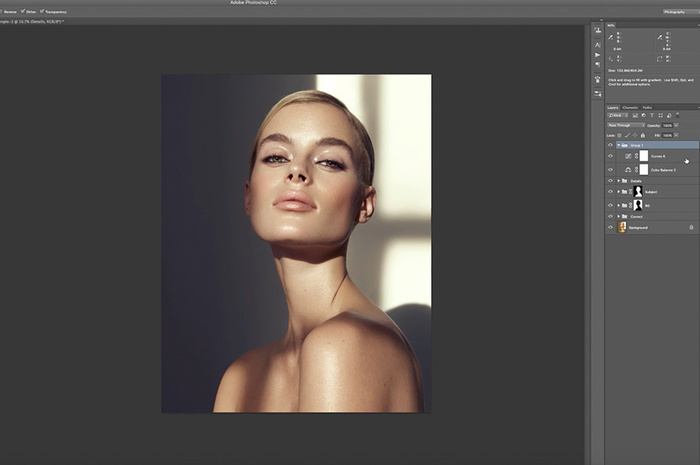Viewport: 700px width, 465px height.
Task: Filter layers by adjustment layers icon
Action: [643, 116]
